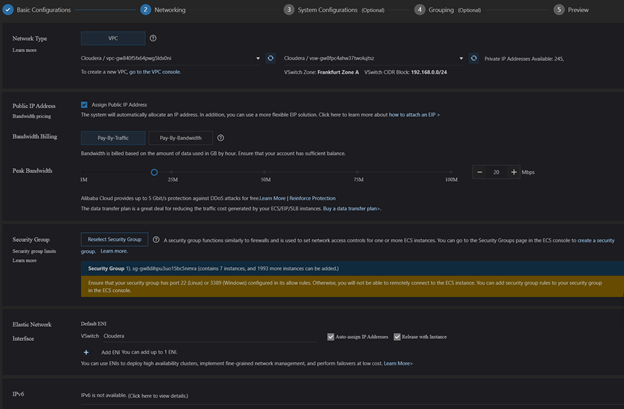Open help icon beside Pay-By-Bandwidth
This screenshot has height=409, width=624.
click(220, 138)
